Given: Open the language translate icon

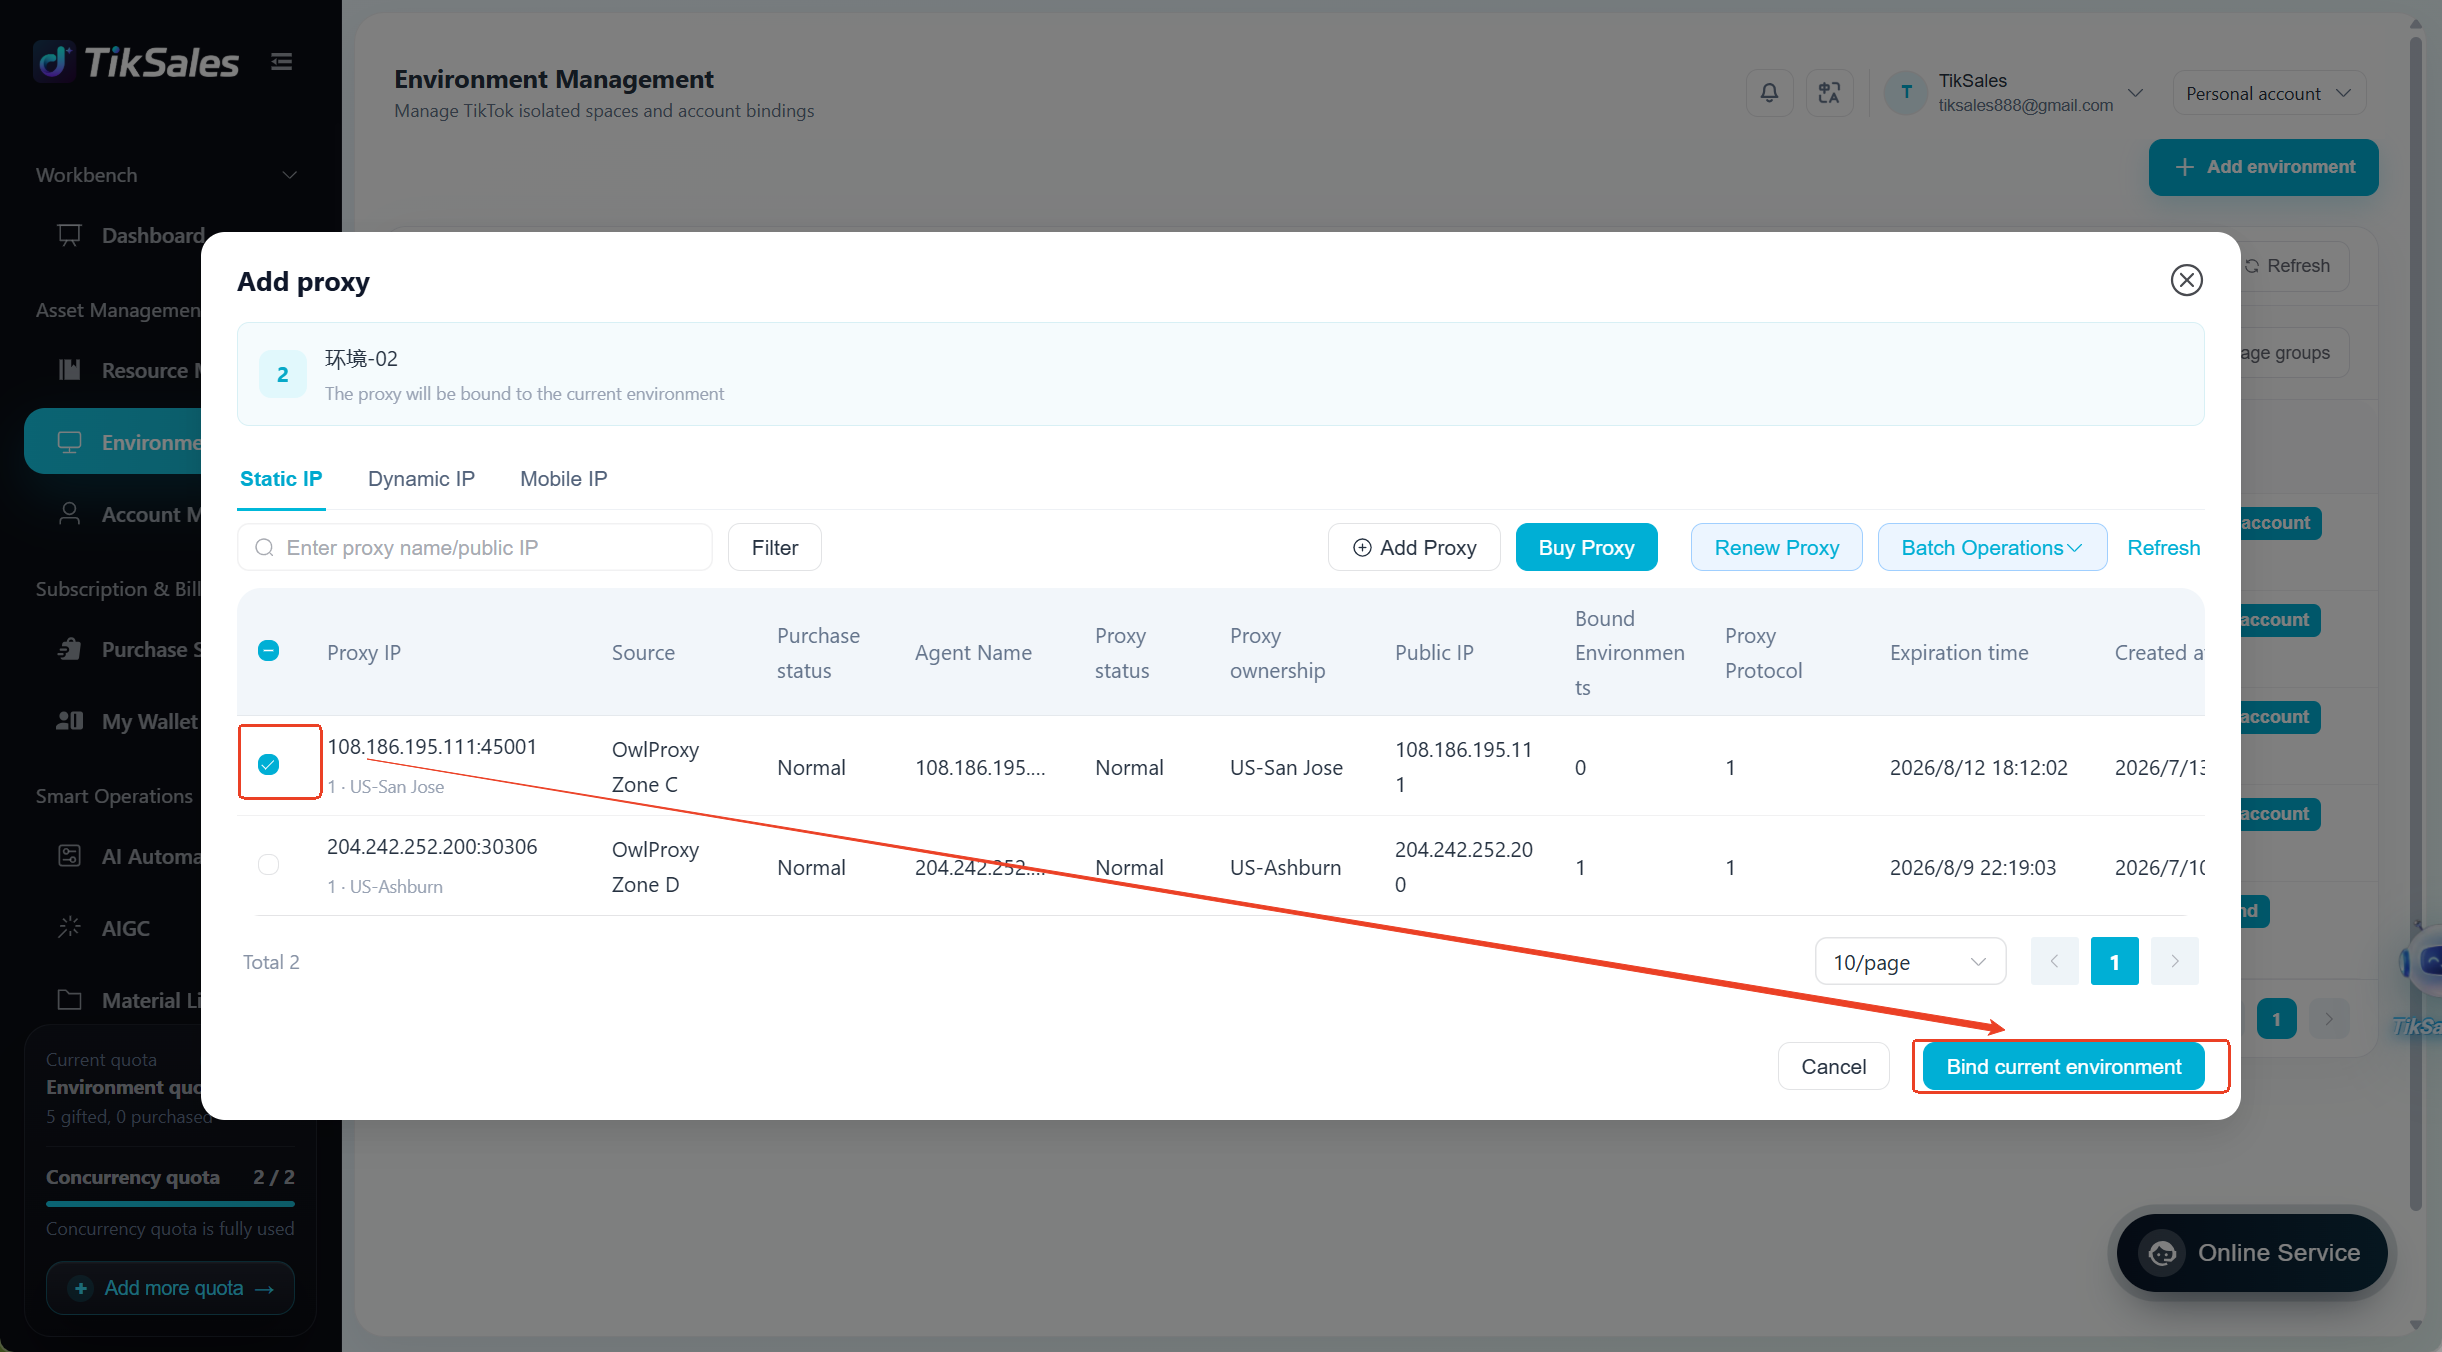Looking at the screenshot, I should (x=1829, y=93).
